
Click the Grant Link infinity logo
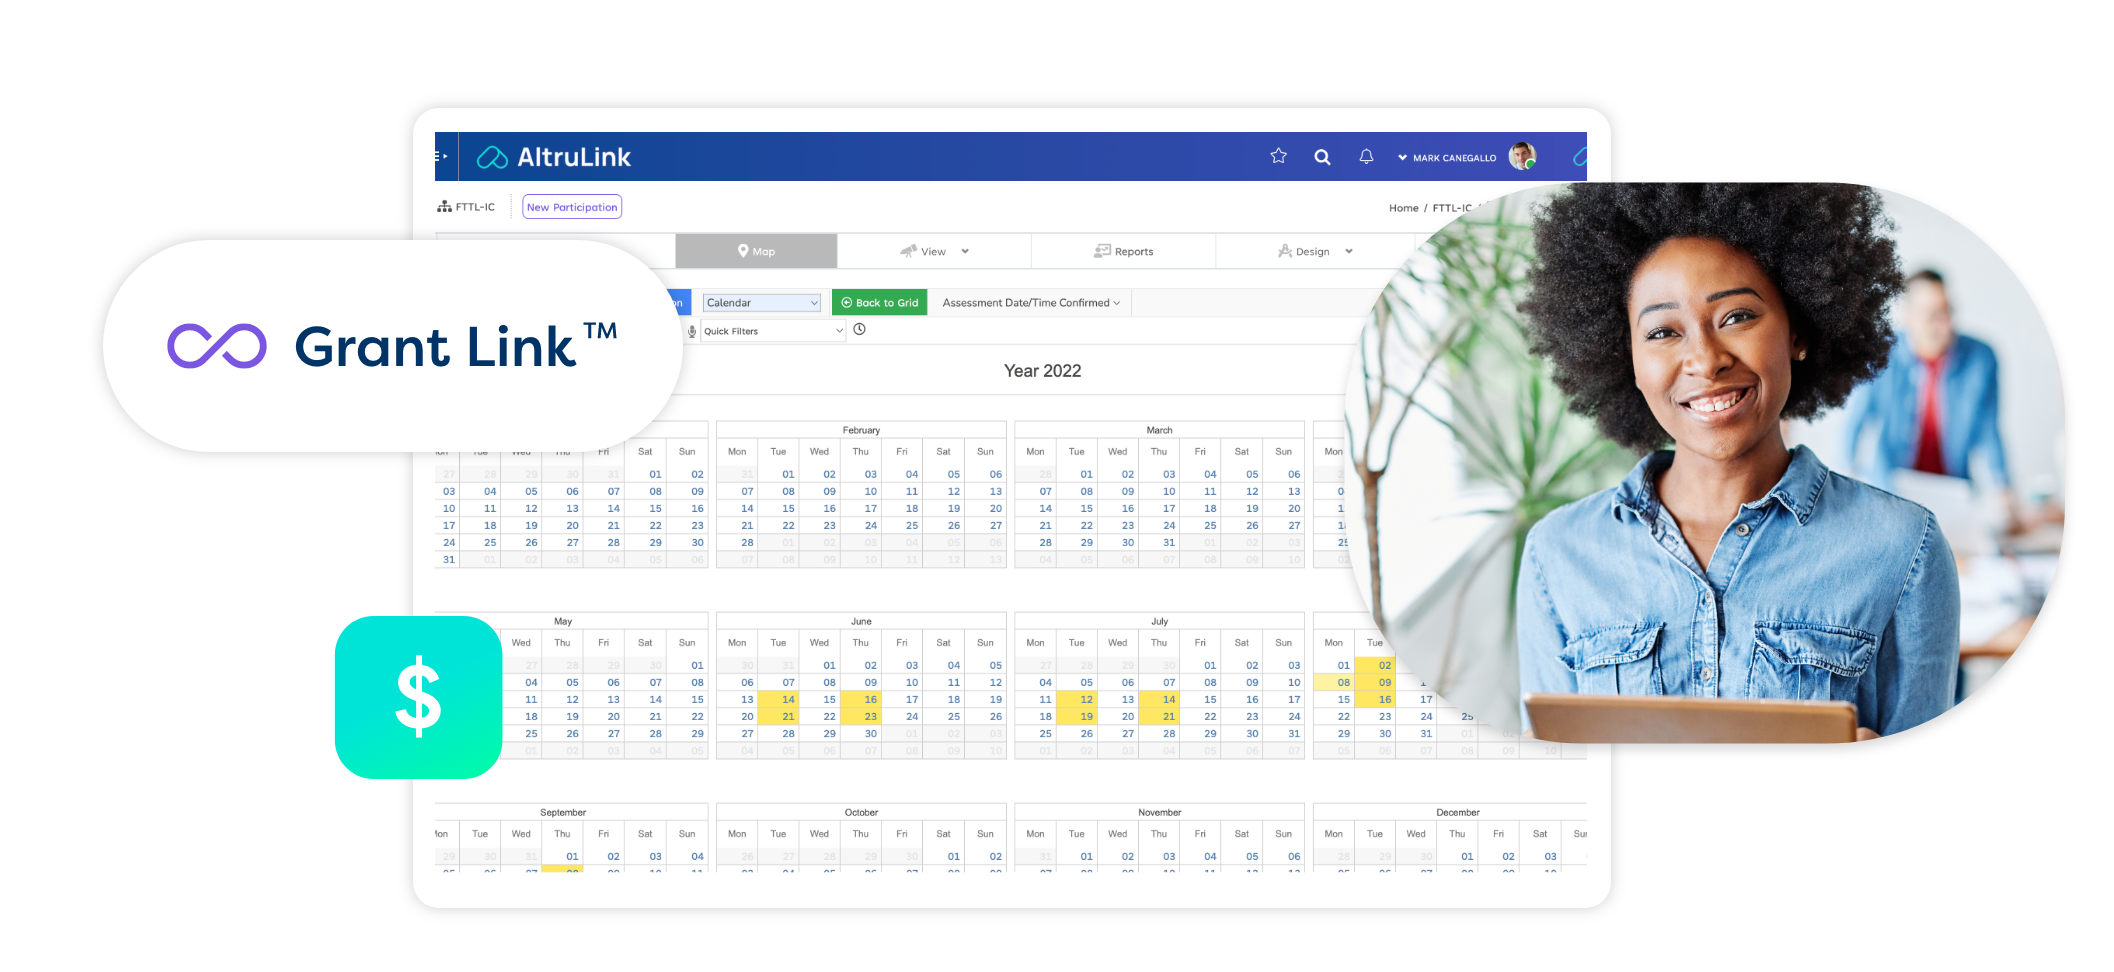(x=217, y=346)
